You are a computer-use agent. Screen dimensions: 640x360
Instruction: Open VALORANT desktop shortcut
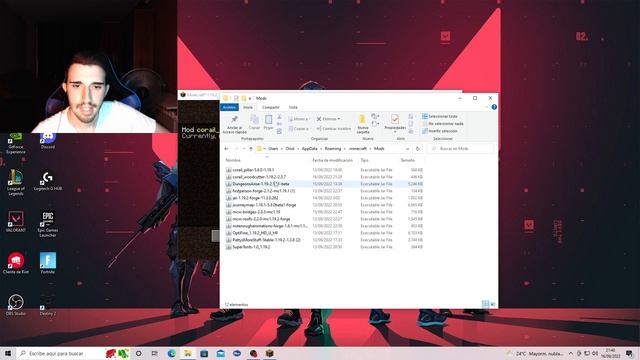click(16, 222)
